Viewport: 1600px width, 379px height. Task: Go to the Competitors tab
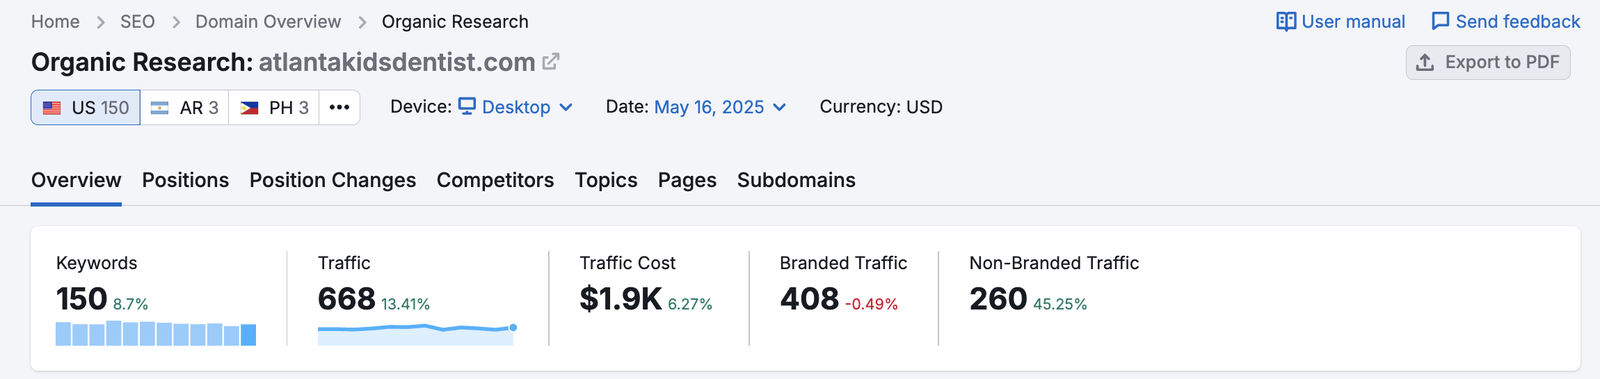coord(495,180)
